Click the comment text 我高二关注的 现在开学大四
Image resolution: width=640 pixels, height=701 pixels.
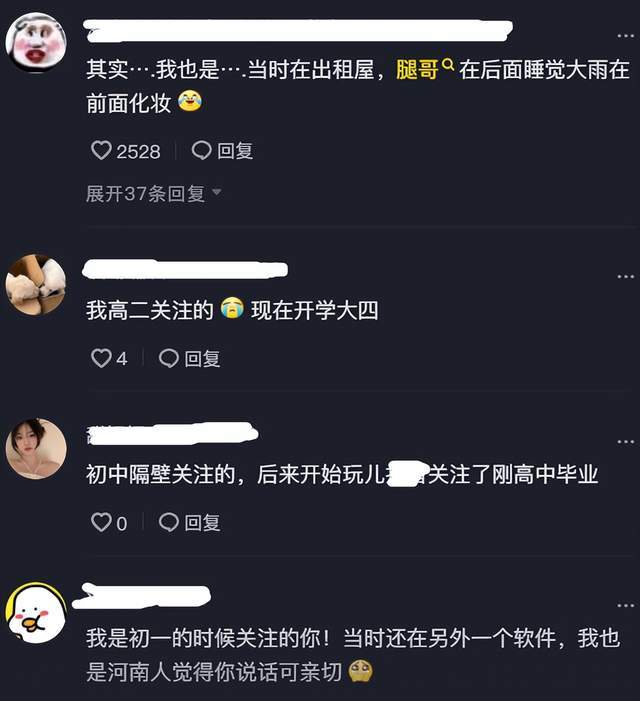pos(232,310)
